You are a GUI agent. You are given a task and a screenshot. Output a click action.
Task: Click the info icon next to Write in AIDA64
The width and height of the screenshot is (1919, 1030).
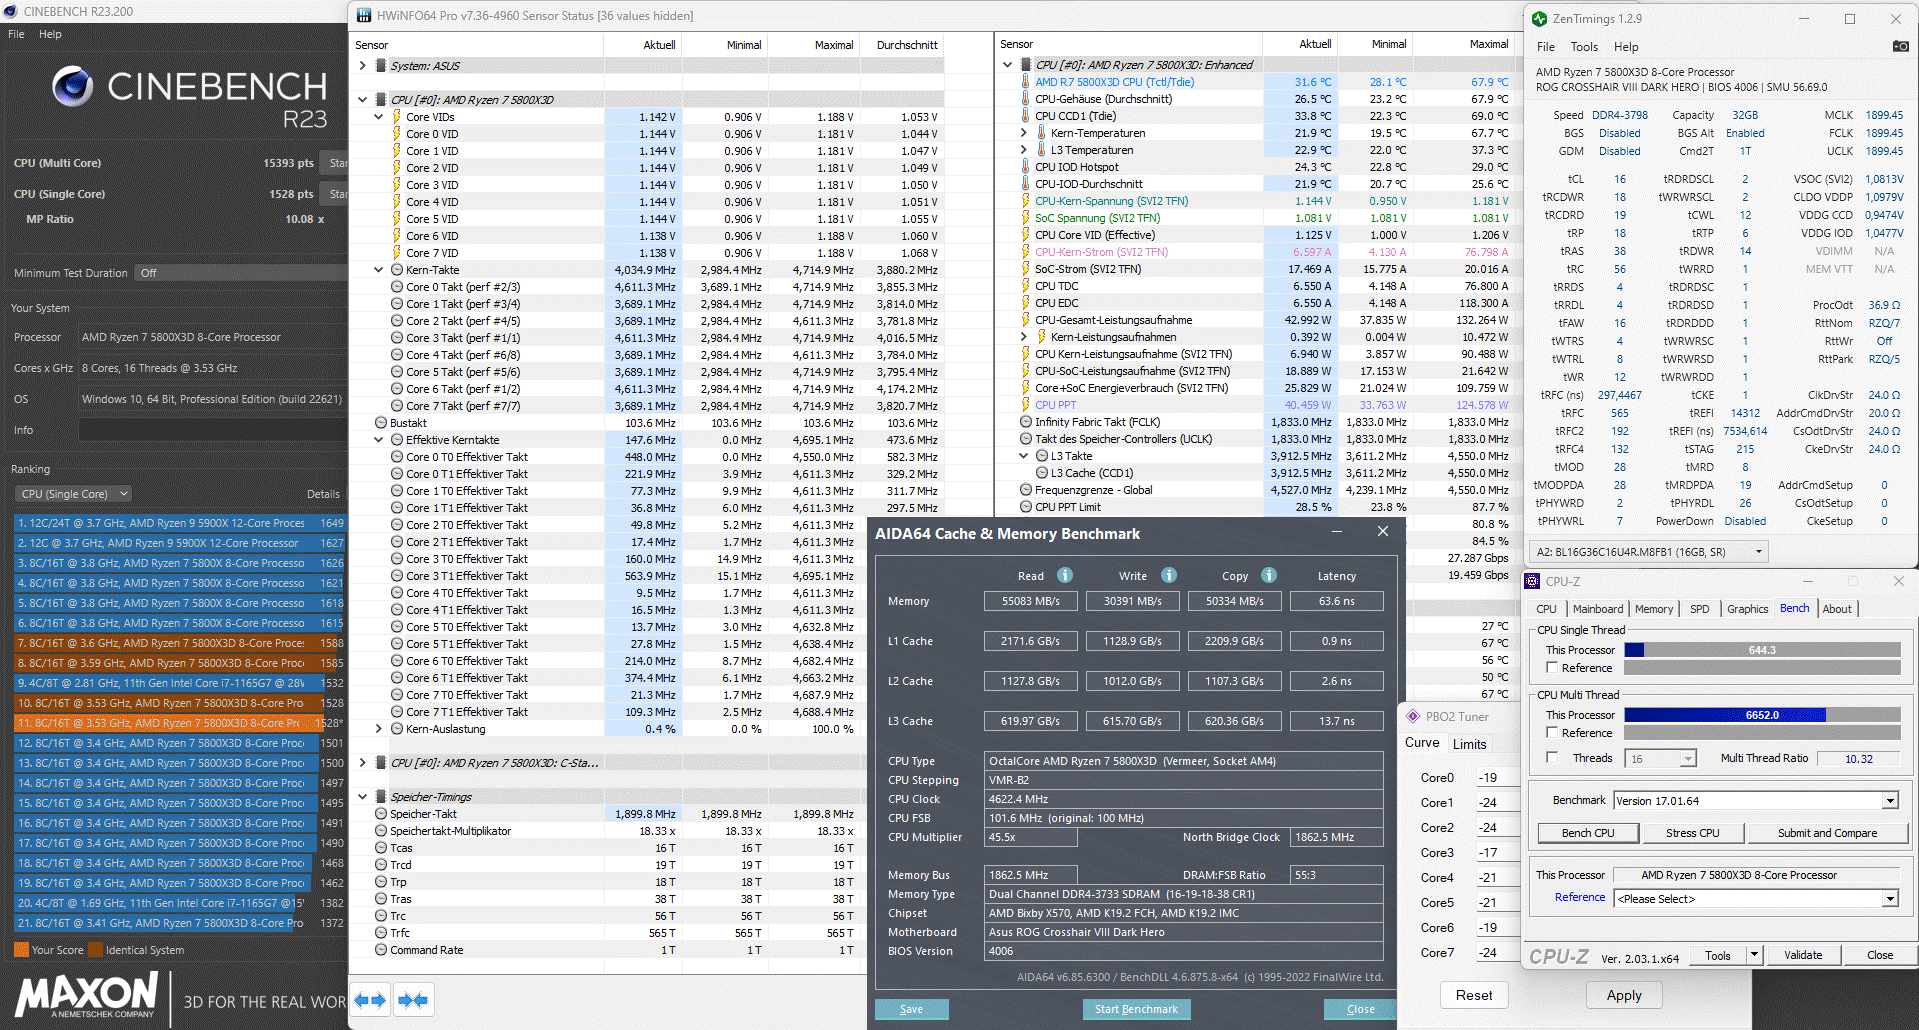1168,575
